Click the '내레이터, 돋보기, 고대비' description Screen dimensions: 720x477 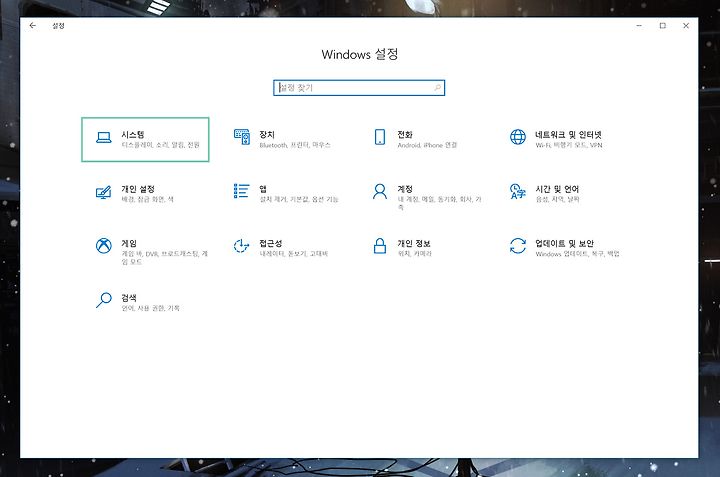pos(294,254)
